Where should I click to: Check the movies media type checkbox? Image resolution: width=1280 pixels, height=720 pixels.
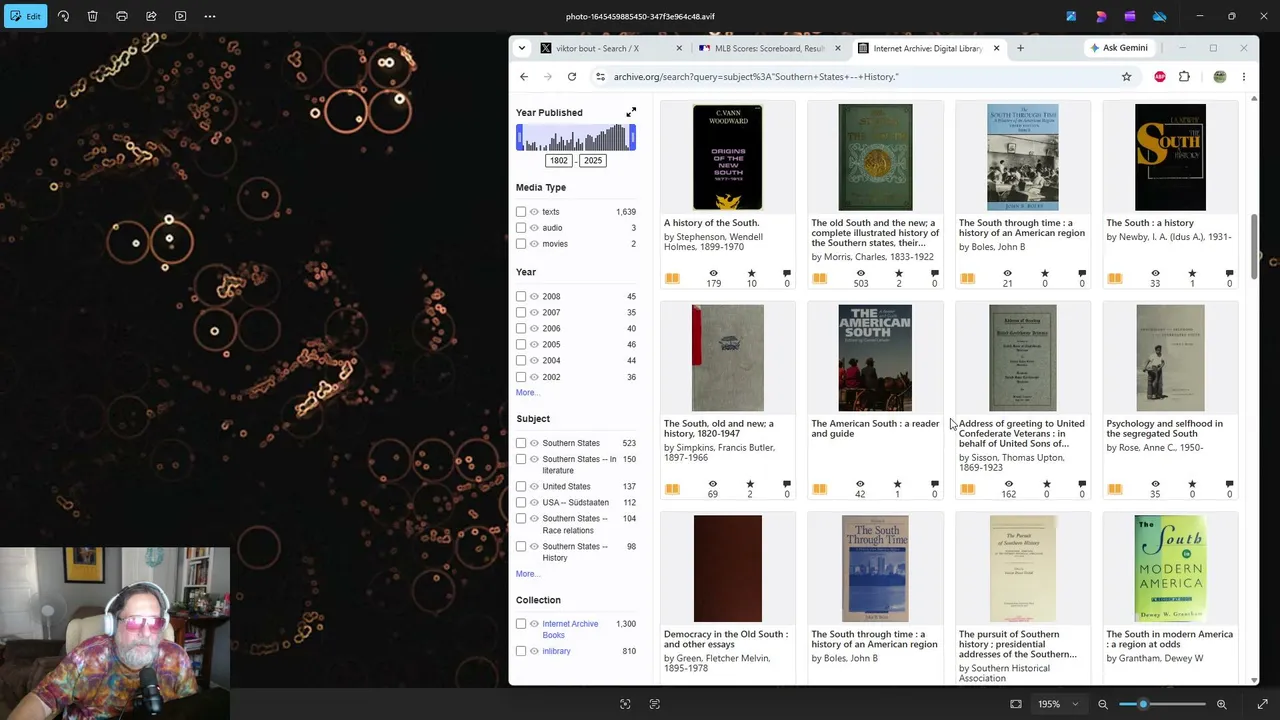click(x=521, y=244)
